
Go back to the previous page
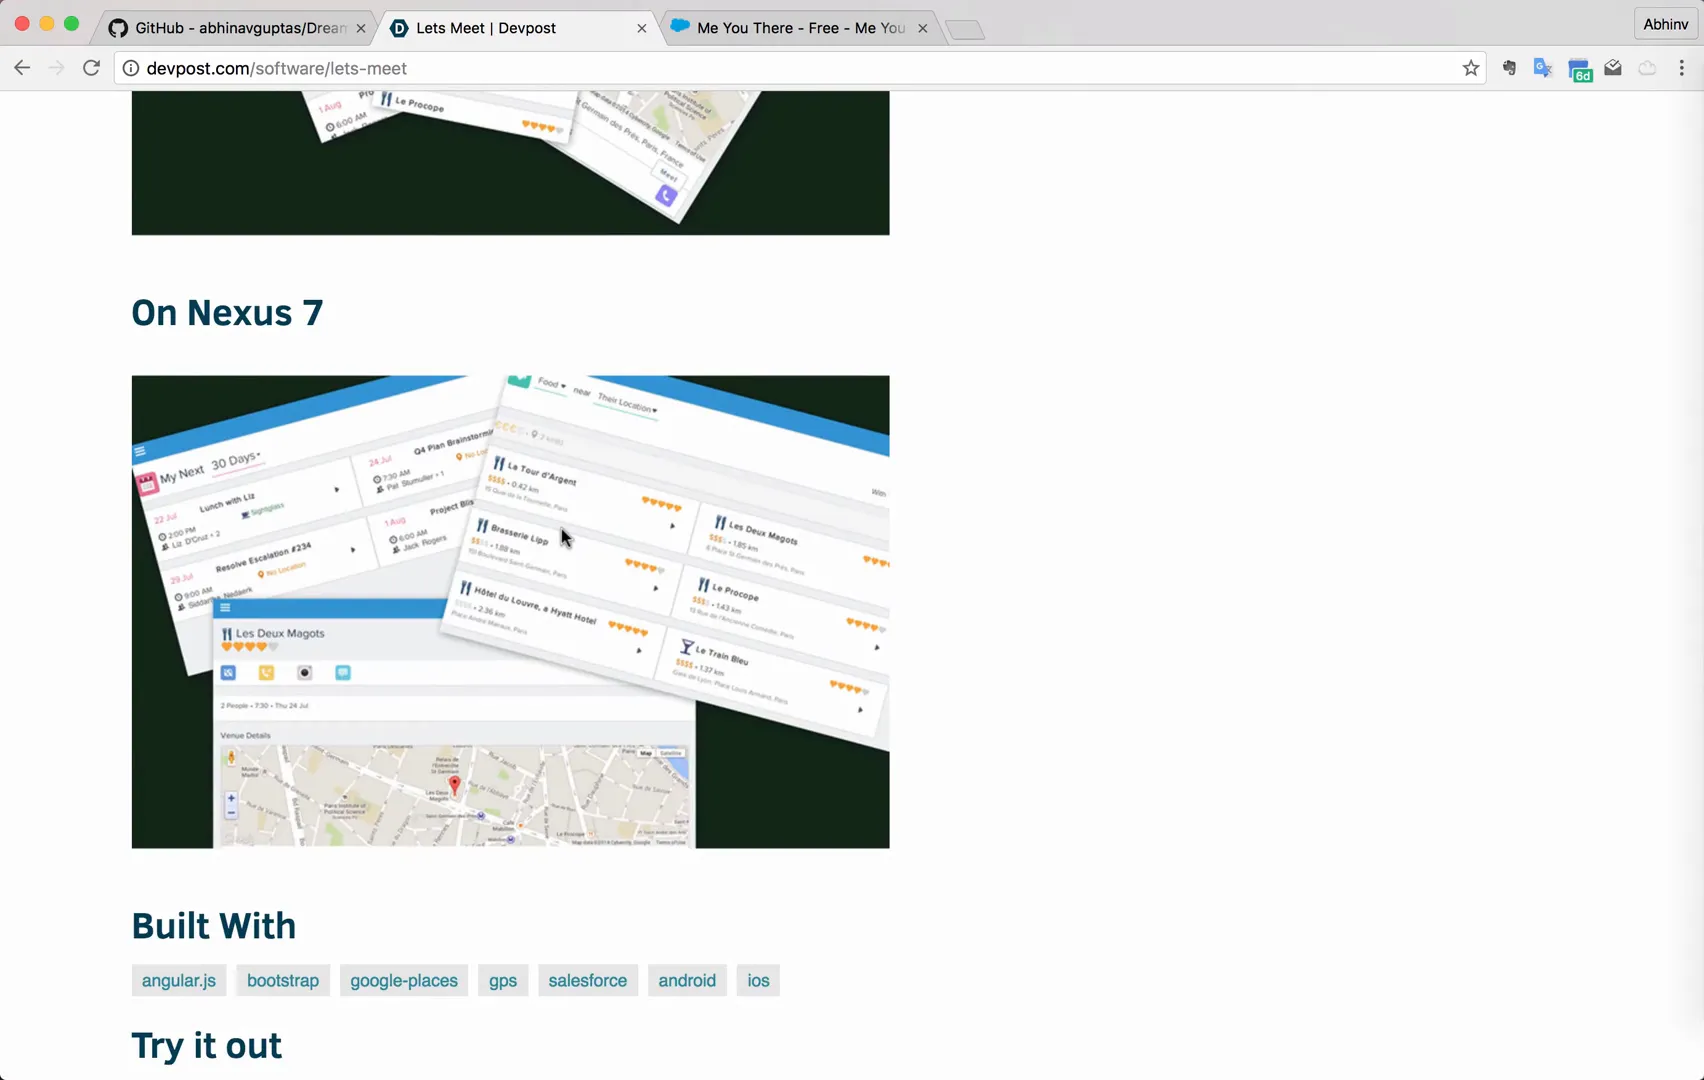click(x=22, y=68)
